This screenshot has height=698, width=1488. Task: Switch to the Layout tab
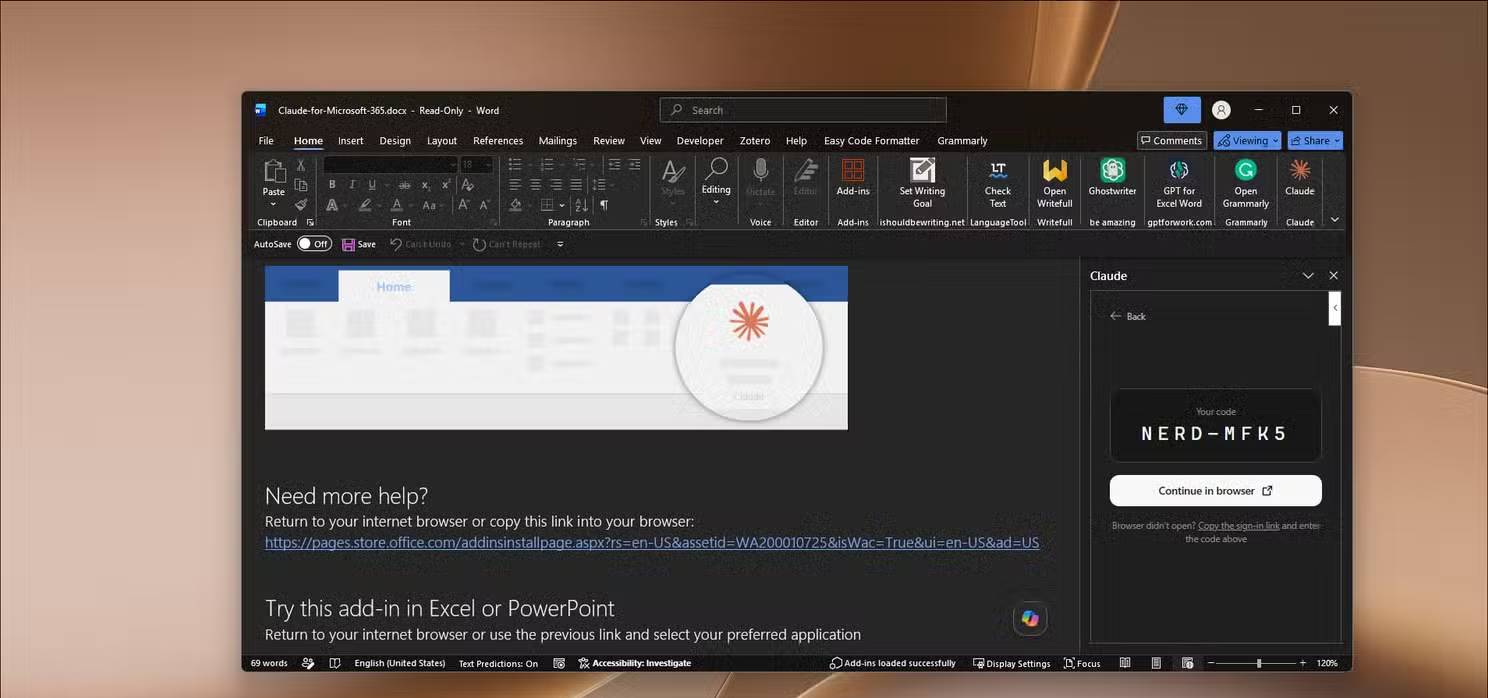(x=441, y=141)
